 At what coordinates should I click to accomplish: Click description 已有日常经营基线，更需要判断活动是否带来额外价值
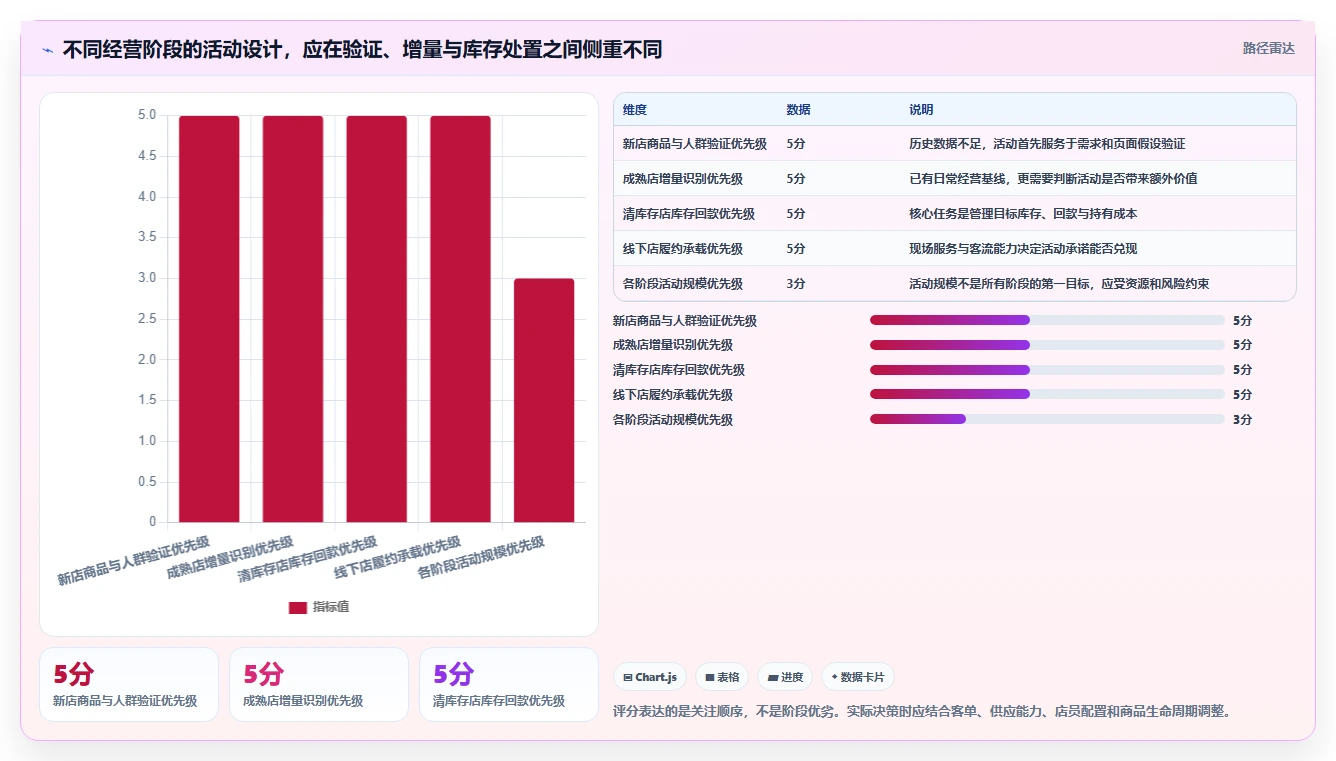tap(1053, 179)
